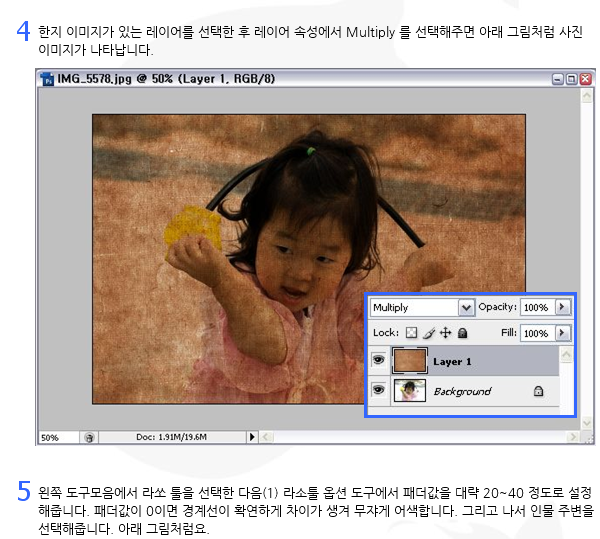Hide the Background layer eye icon
The height and width of the screenshot is (539, 600).
tap(378, 390)
